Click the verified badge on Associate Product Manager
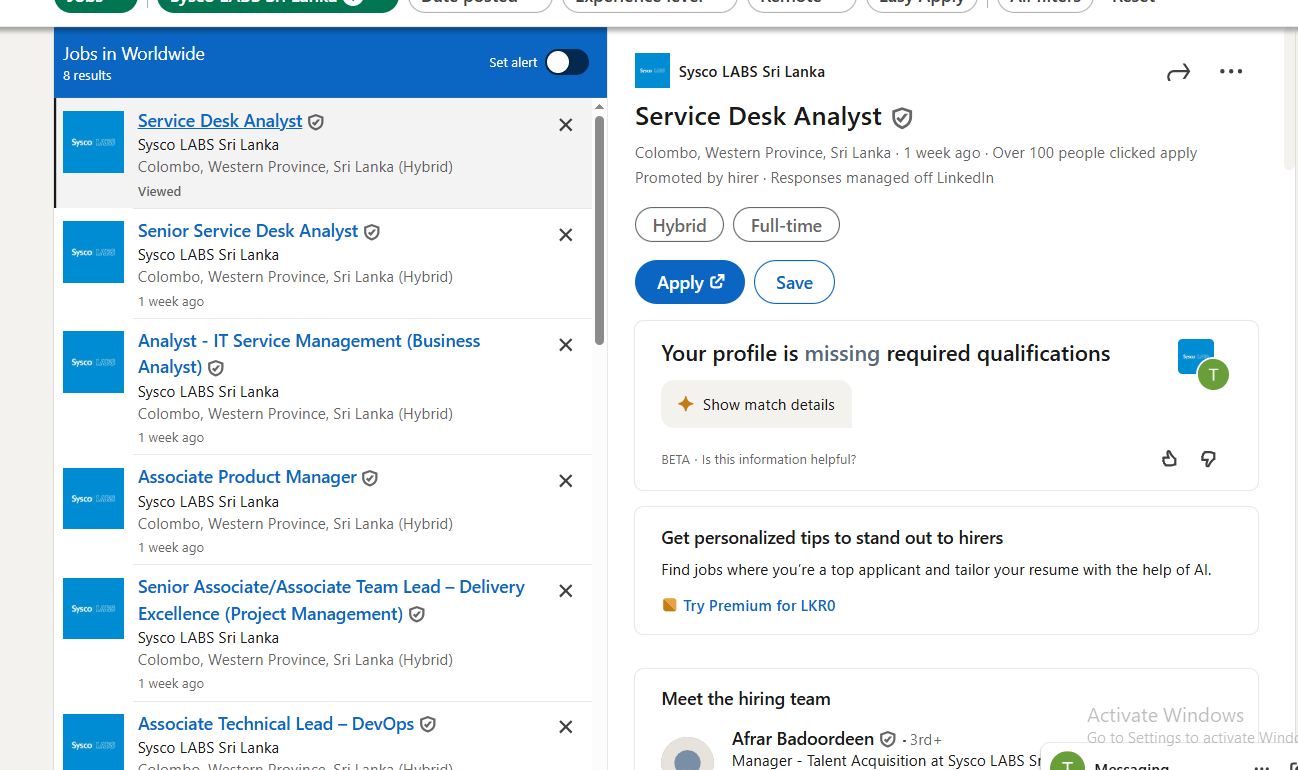This screenshot has height=770, width=1298. click(x=370, y=478)
